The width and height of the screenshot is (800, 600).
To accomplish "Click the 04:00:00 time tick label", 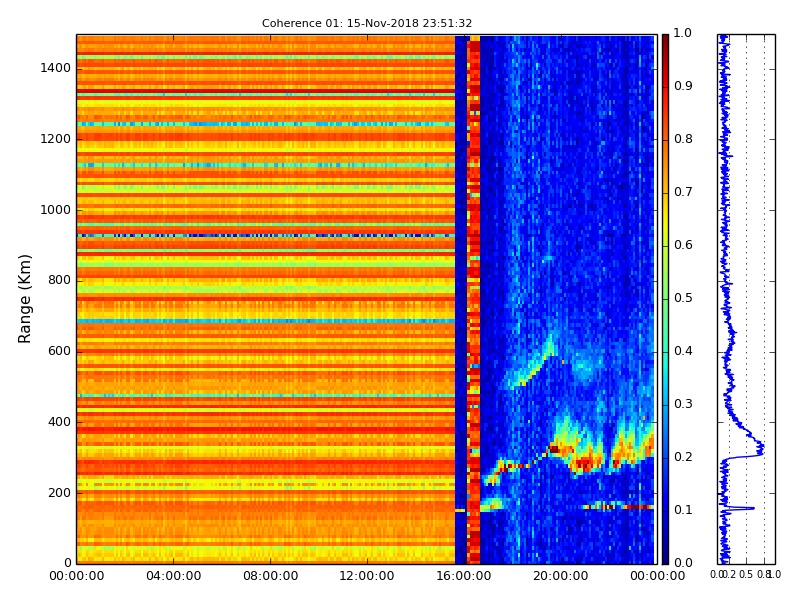I will tap(173, 577).
